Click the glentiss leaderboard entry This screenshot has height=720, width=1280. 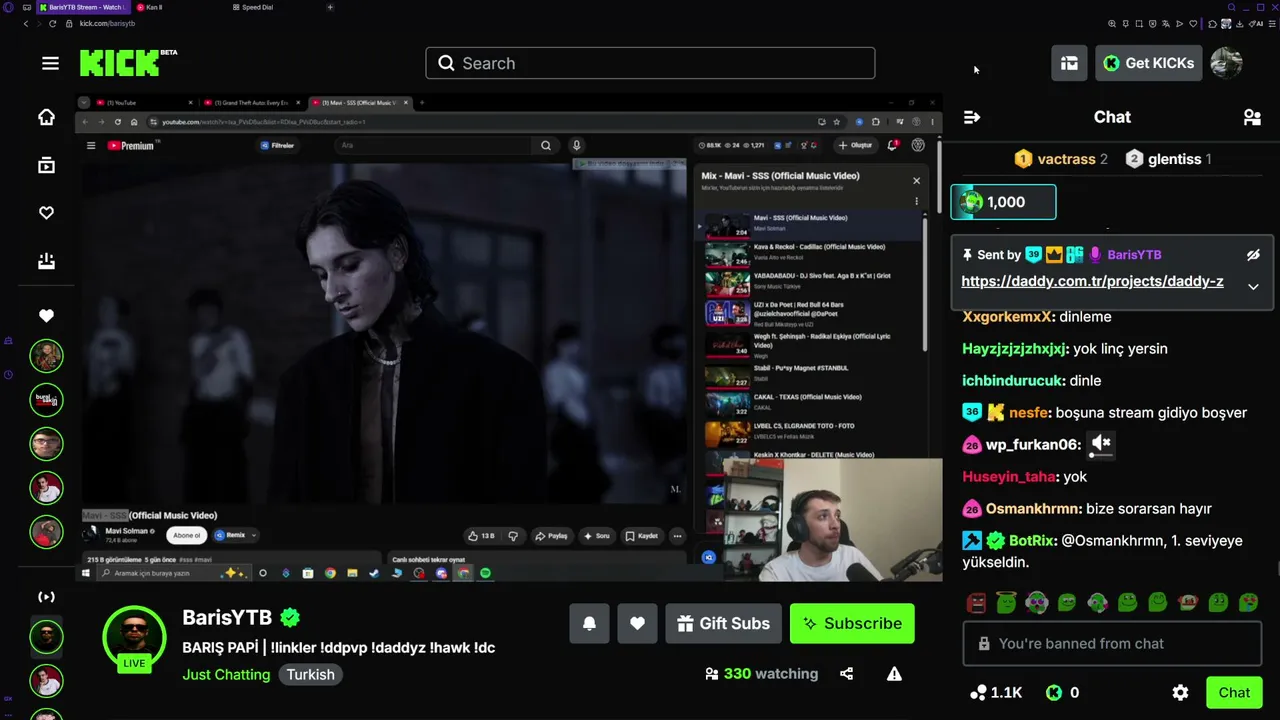(x=1168, y=159)
